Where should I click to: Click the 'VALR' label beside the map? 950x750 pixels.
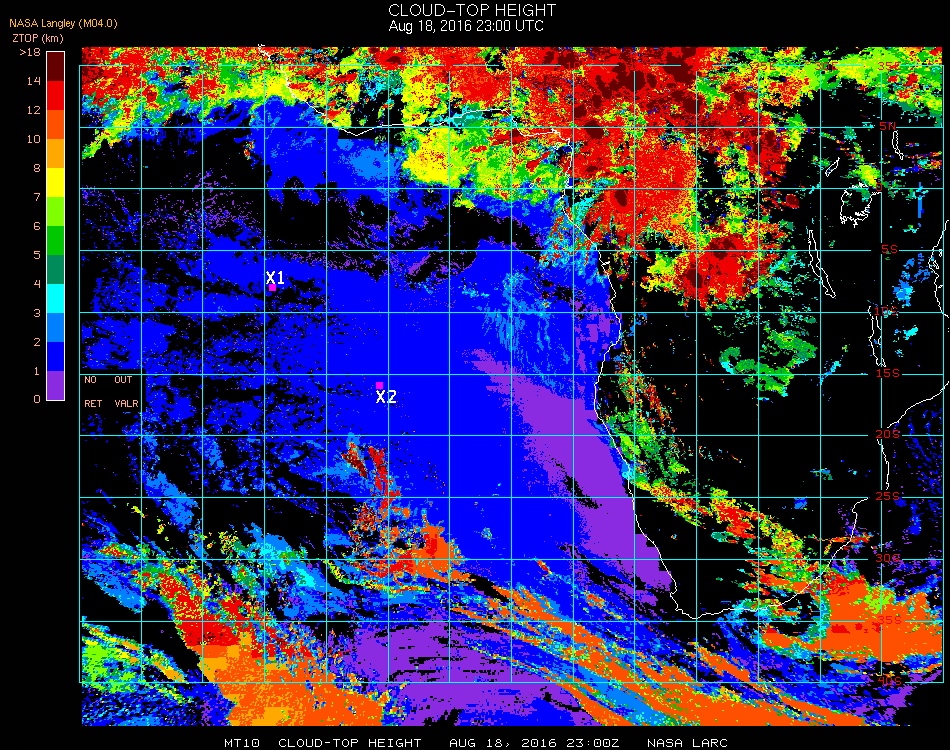coord(126,403)
